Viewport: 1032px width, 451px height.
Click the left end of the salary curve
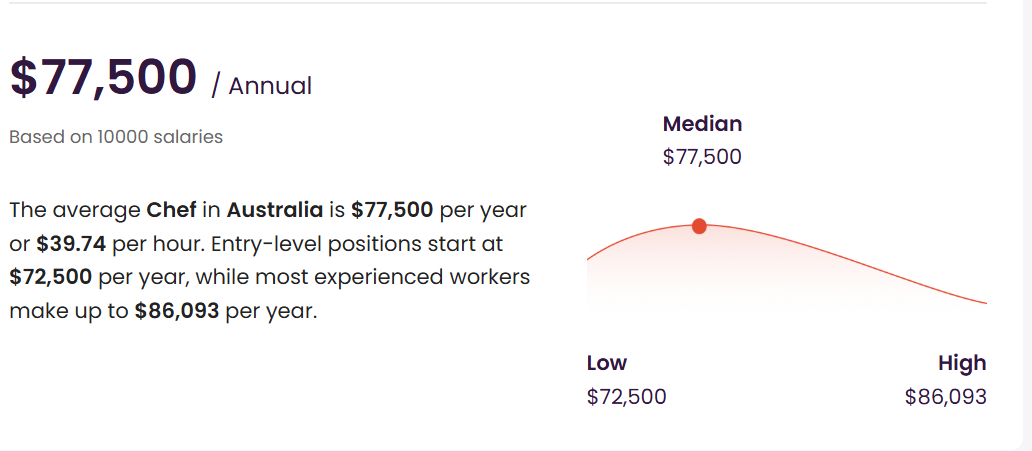(590, 259)
